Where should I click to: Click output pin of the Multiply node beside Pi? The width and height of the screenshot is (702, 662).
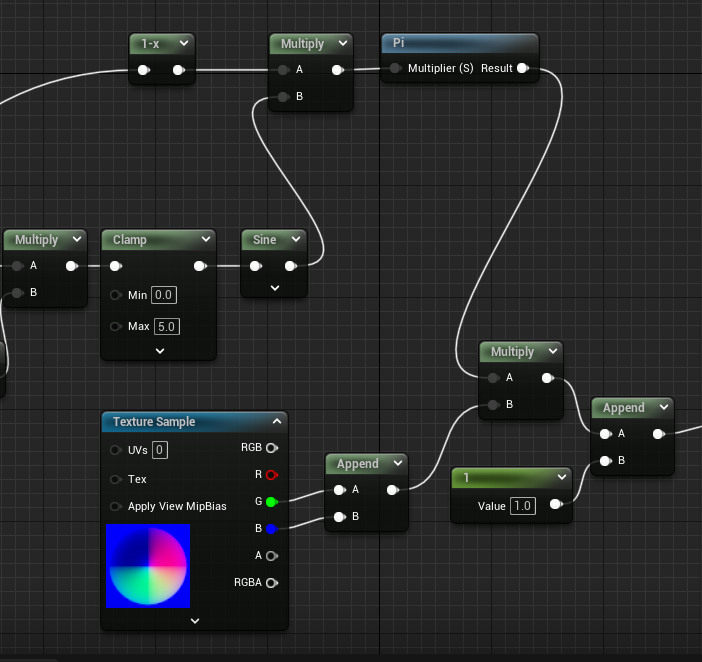pyautogui.click(x=338, y=70)
